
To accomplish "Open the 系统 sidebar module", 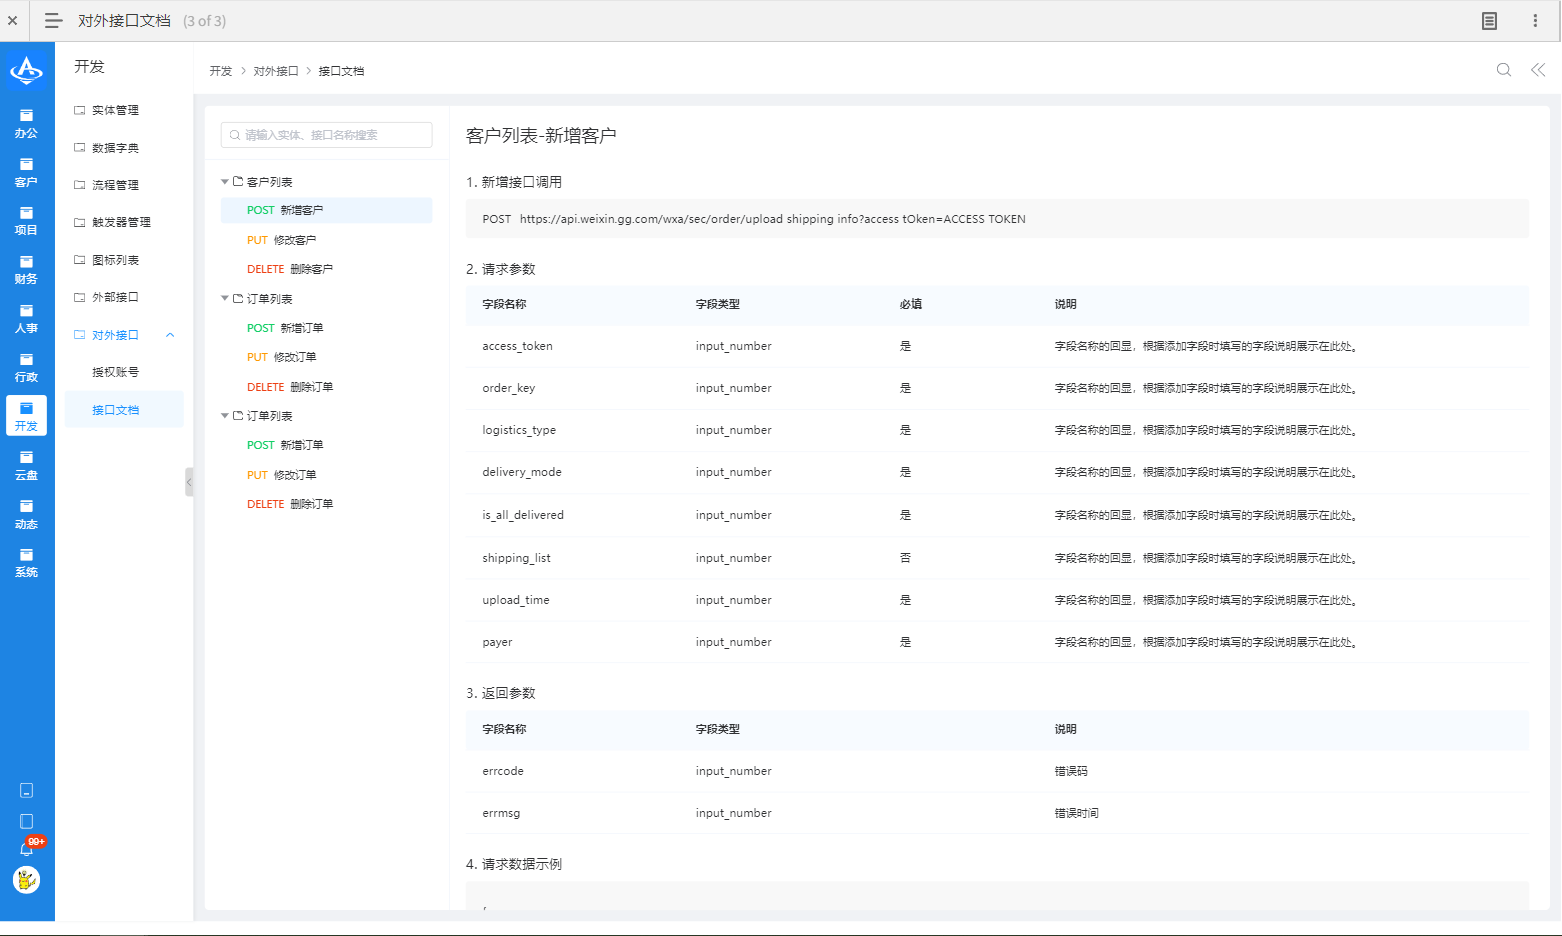I will (26, 562).
